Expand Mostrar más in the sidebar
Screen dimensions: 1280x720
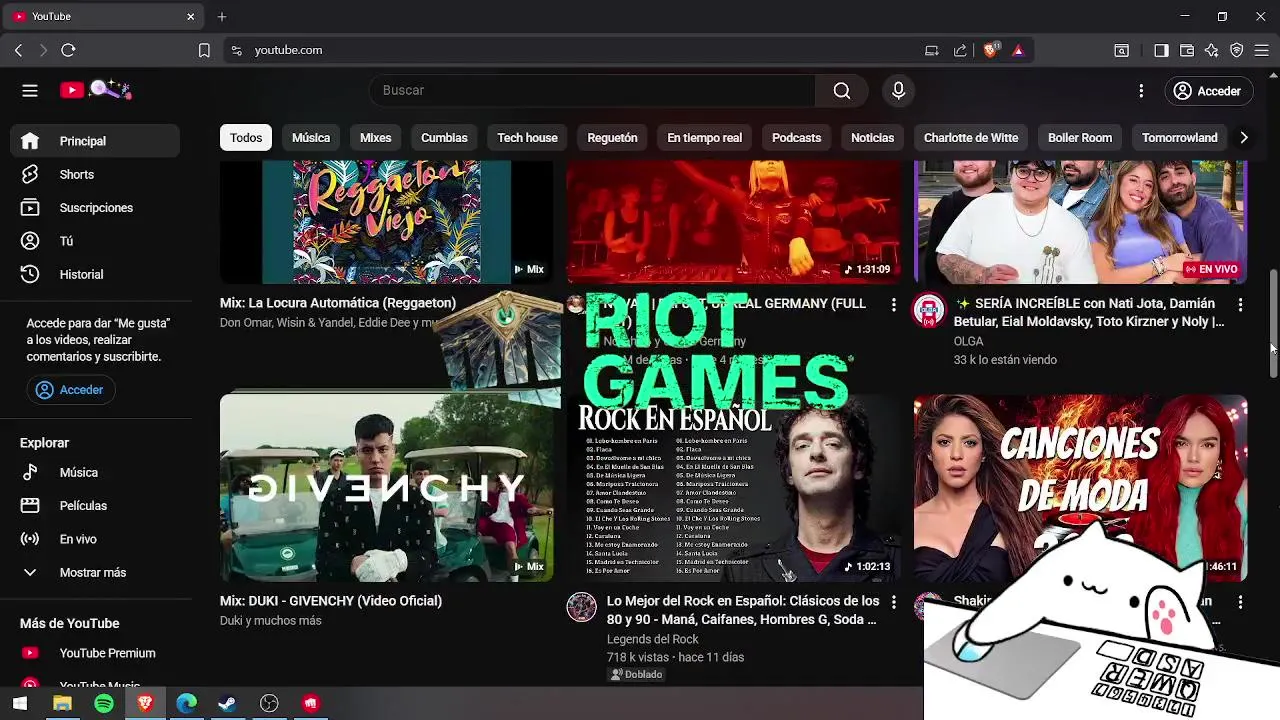click(x=95, y=572)
